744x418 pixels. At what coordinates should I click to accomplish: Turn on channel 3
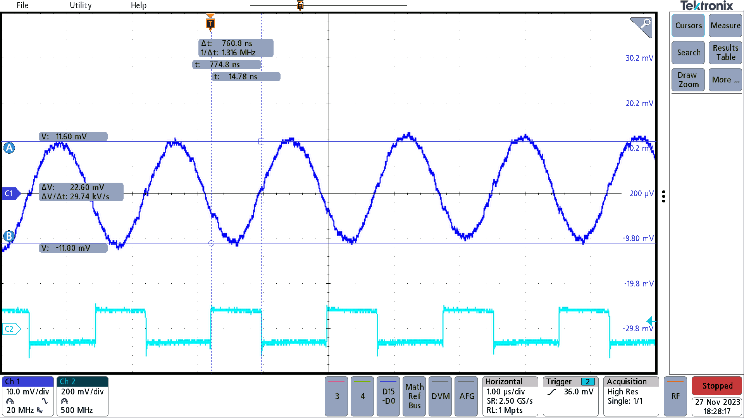click(x=338, y=397)
